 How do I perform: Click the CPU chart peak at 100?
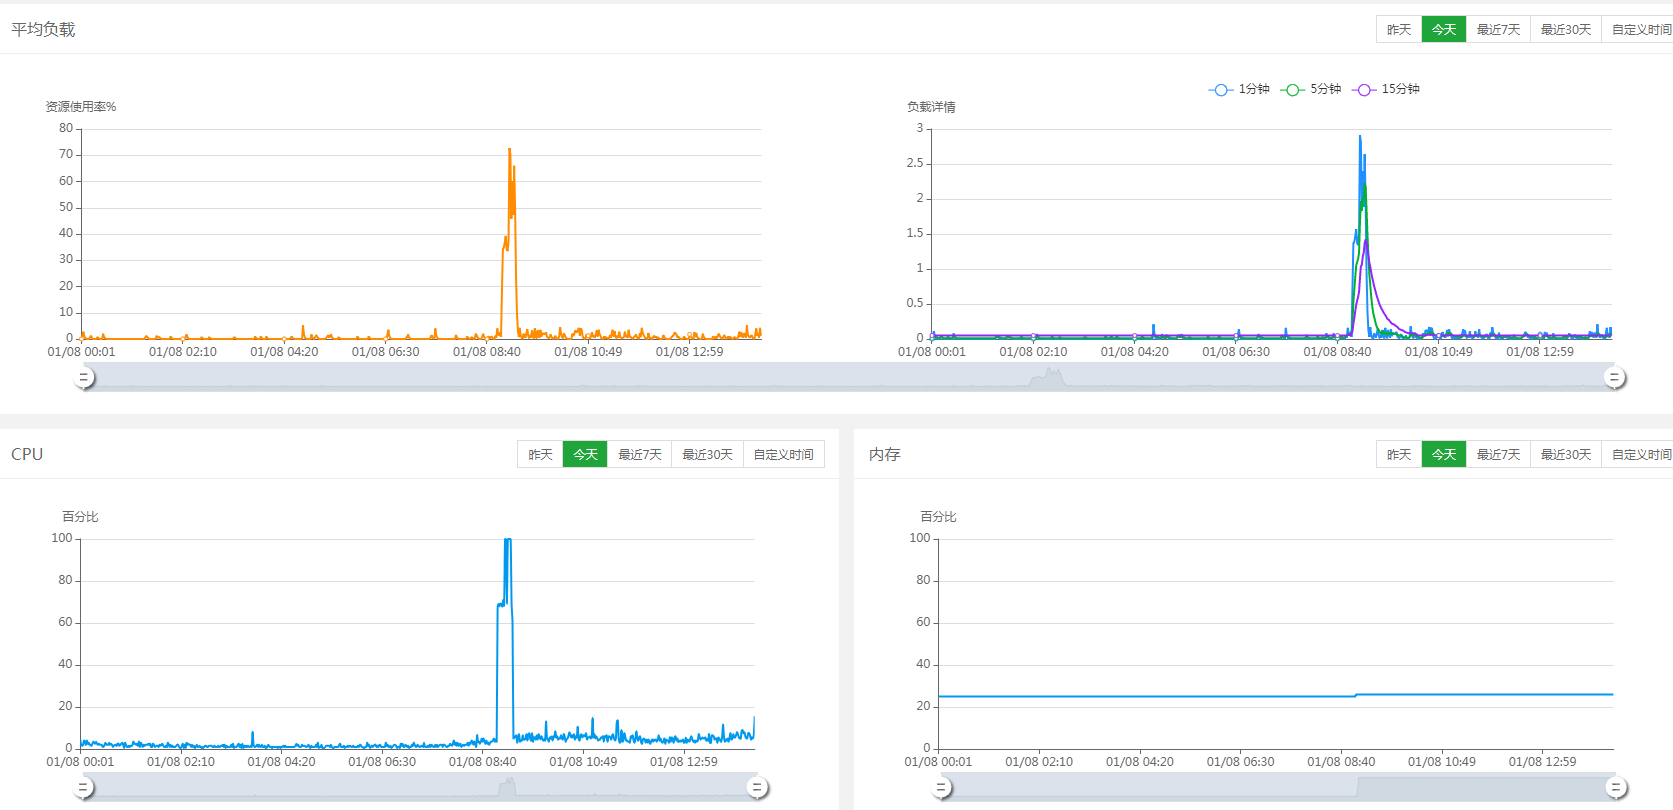coord(508,540)
